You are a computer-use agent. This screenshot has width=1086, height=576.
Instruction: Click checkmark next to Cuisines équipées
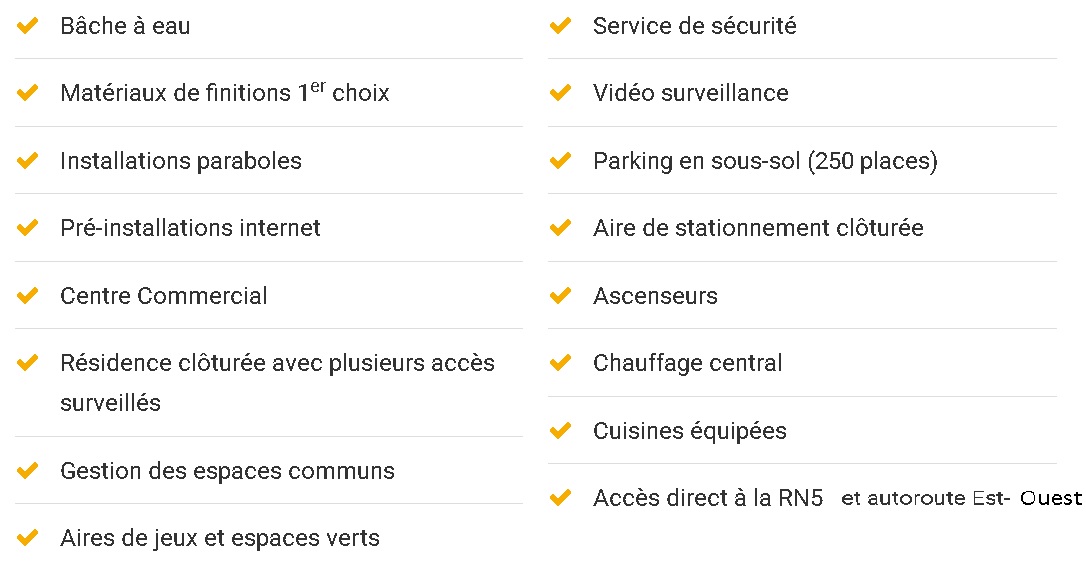click(561, 431)
